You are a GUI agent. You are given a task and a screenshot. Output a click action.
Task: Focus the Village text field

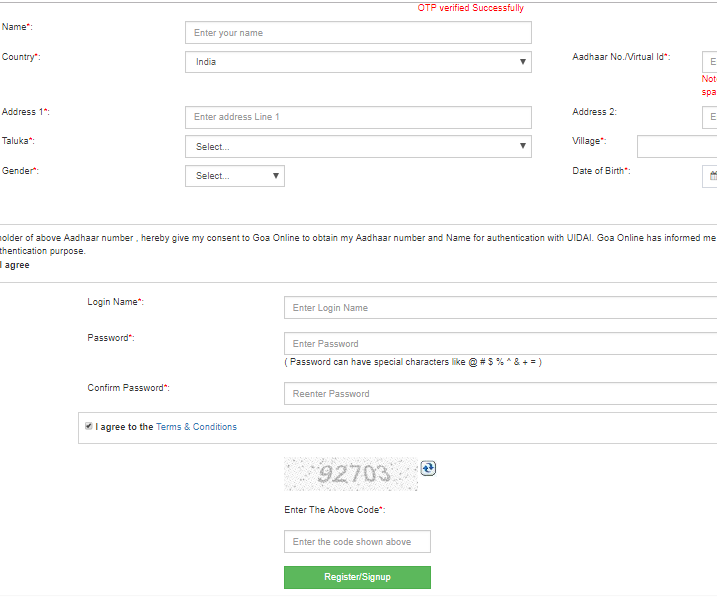677,147
